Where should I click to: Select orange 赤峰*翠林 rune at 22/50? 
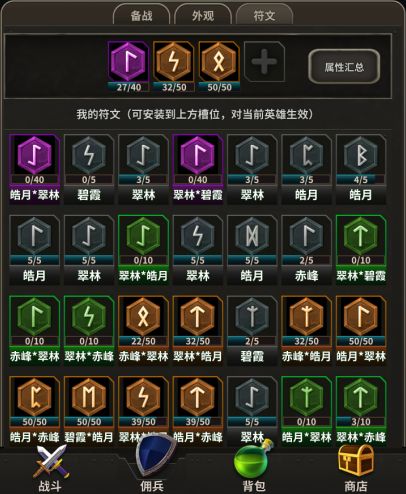coord(143,330)
